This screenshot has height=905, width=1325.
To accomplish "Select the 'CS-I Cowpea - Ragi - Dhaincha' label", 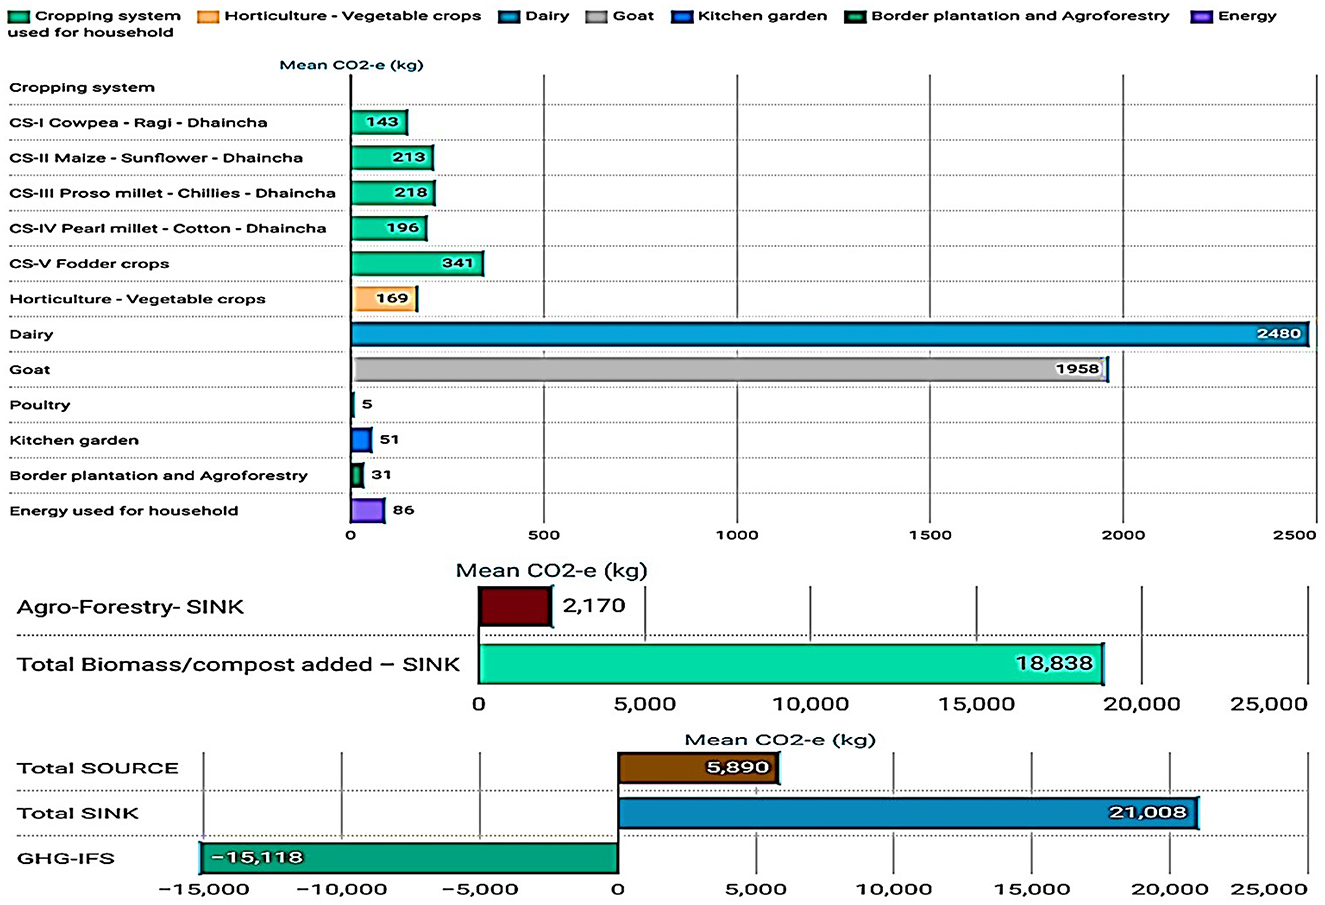I will click(138, 123).
